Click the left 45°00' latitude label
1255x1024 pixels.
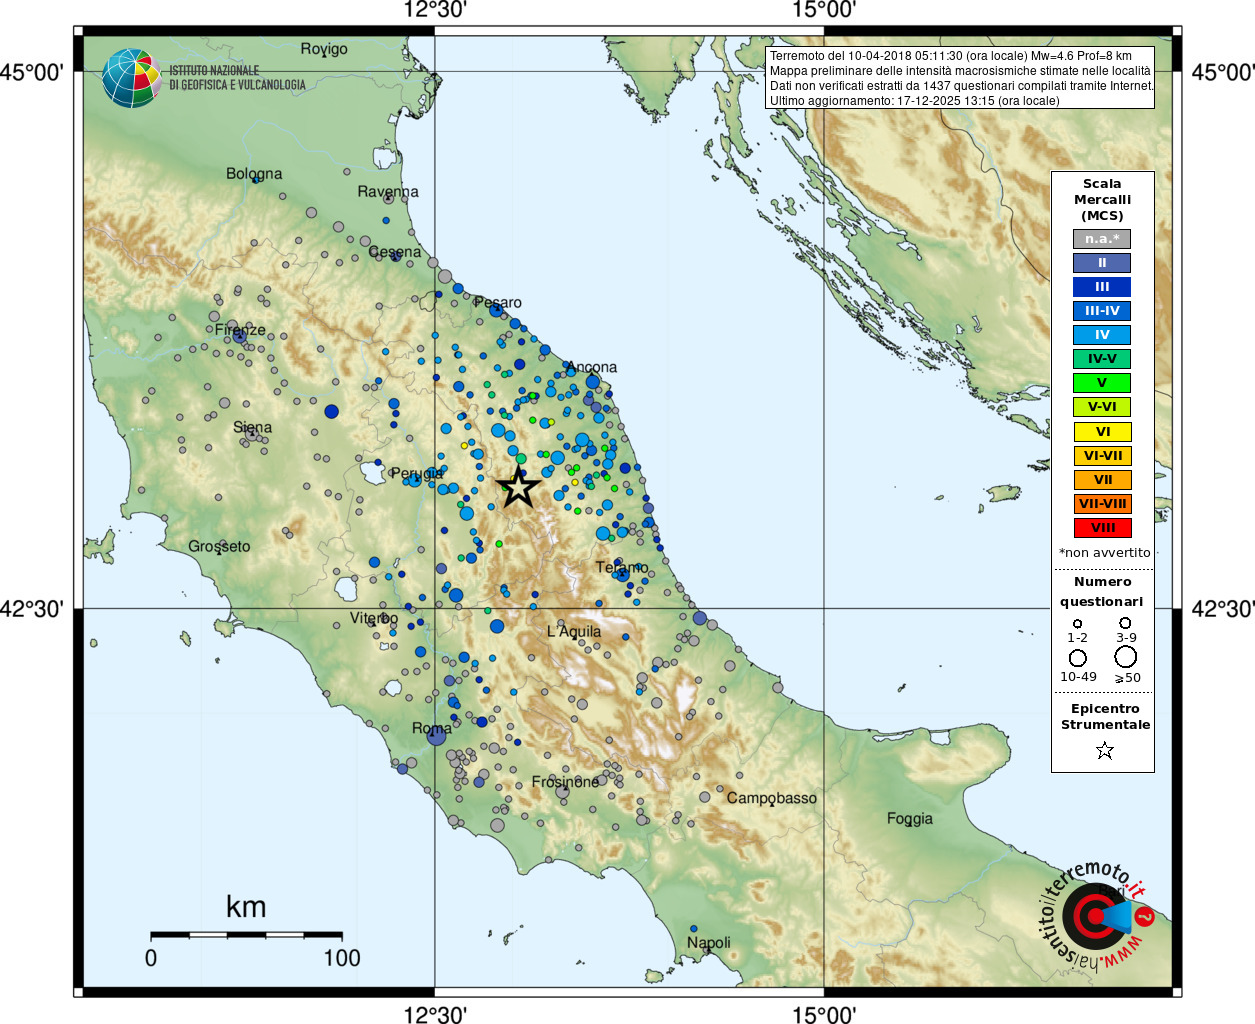pos(32,72)
